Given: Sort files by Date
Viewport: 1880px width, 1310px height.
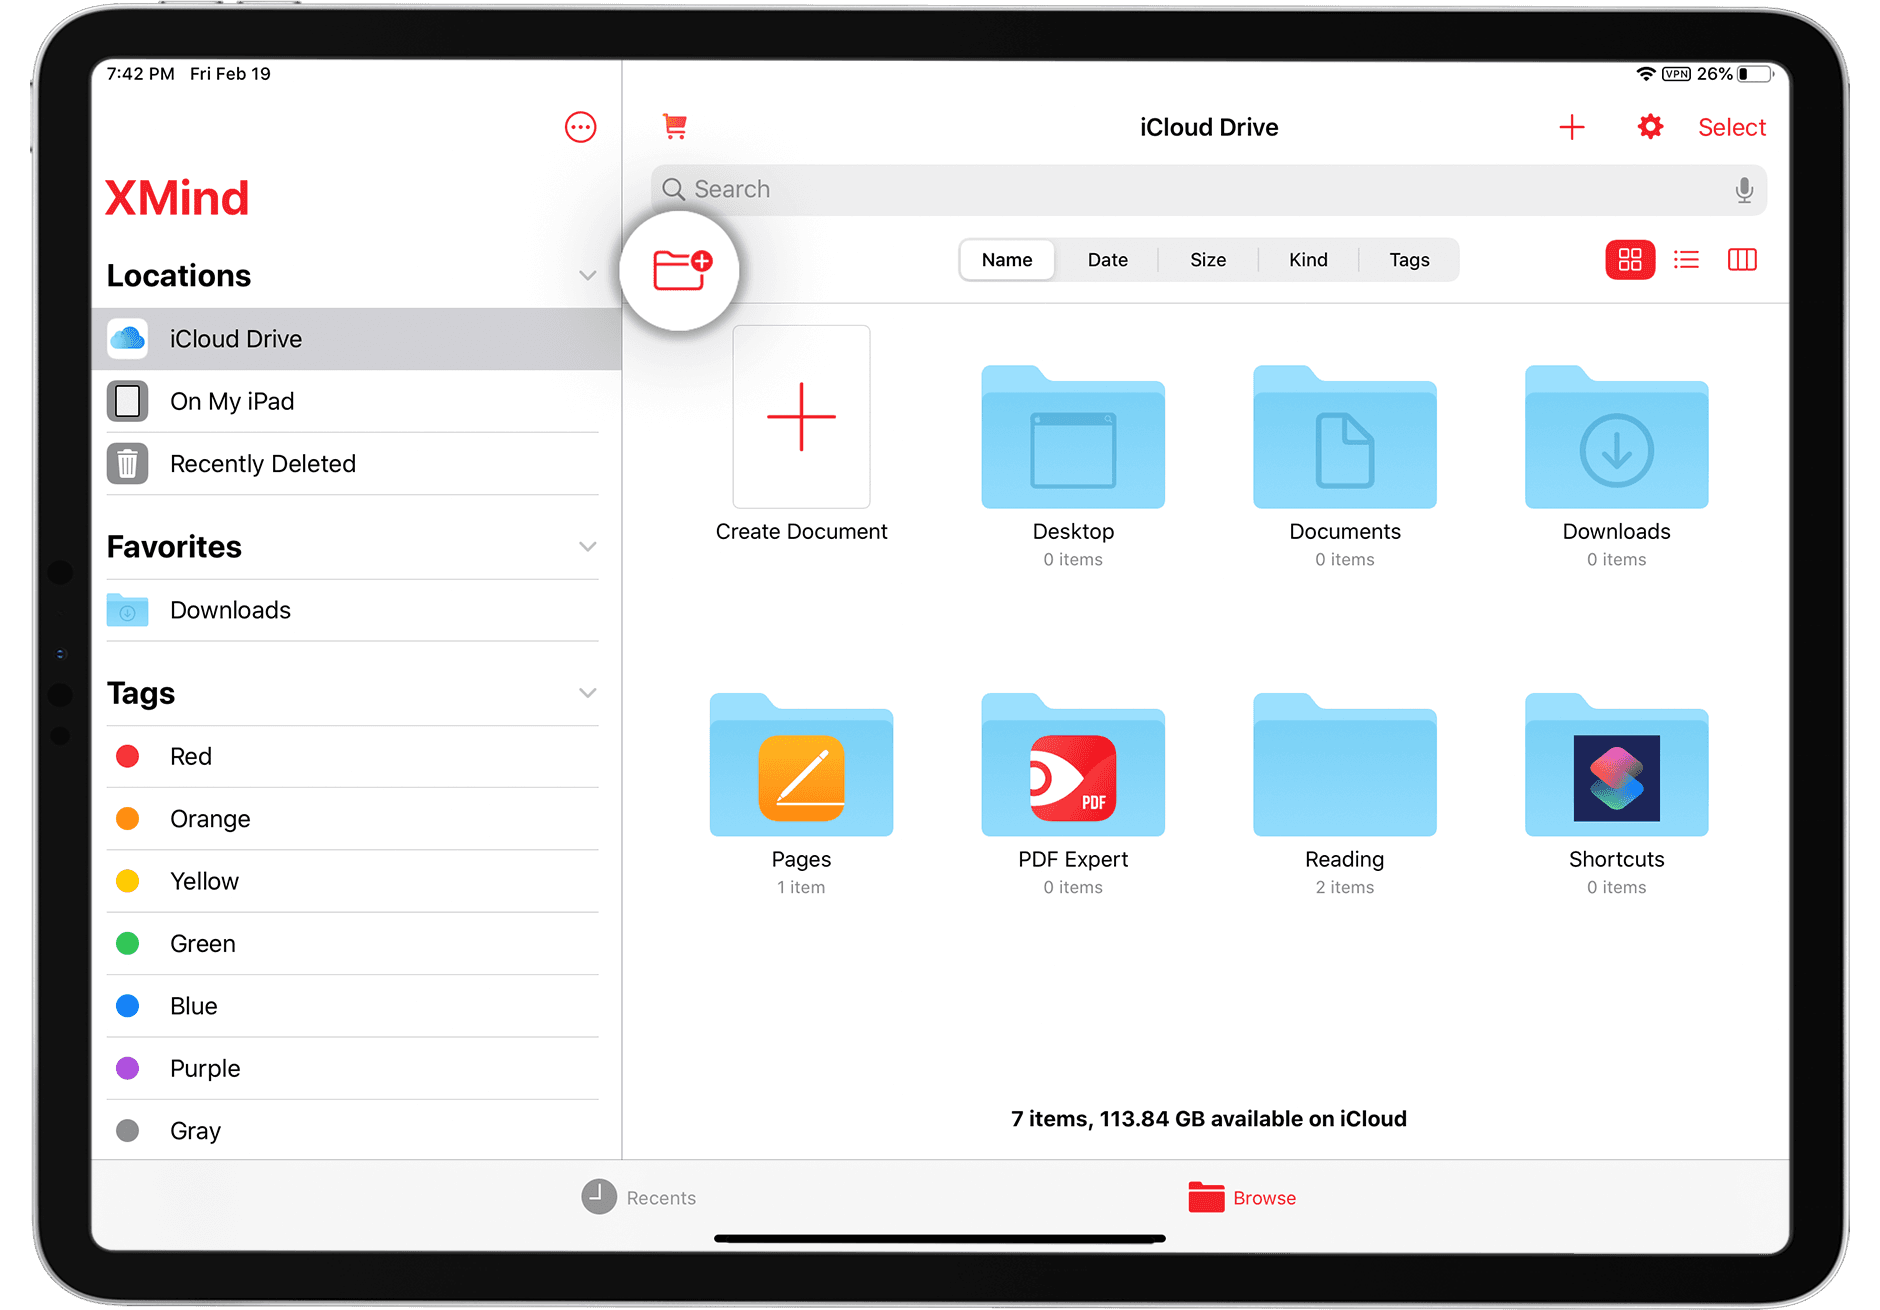Looking at the screenshot, I should pyautogui.click(x=1107, y=260).
